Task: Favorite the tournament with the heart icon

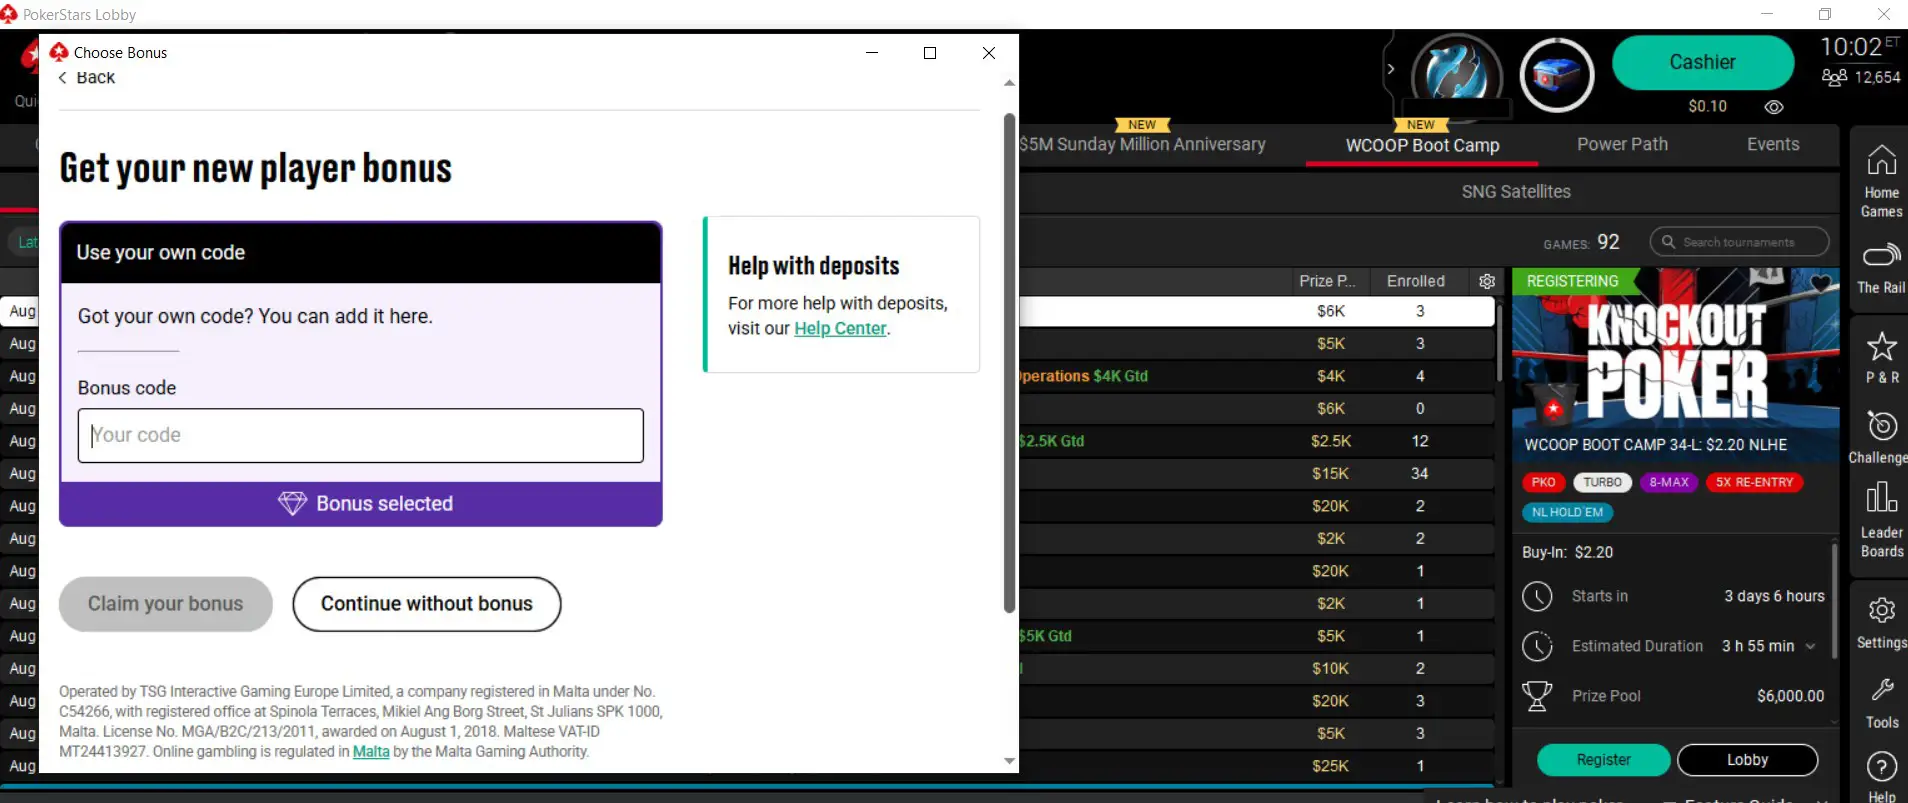Action: (1821, 283)
